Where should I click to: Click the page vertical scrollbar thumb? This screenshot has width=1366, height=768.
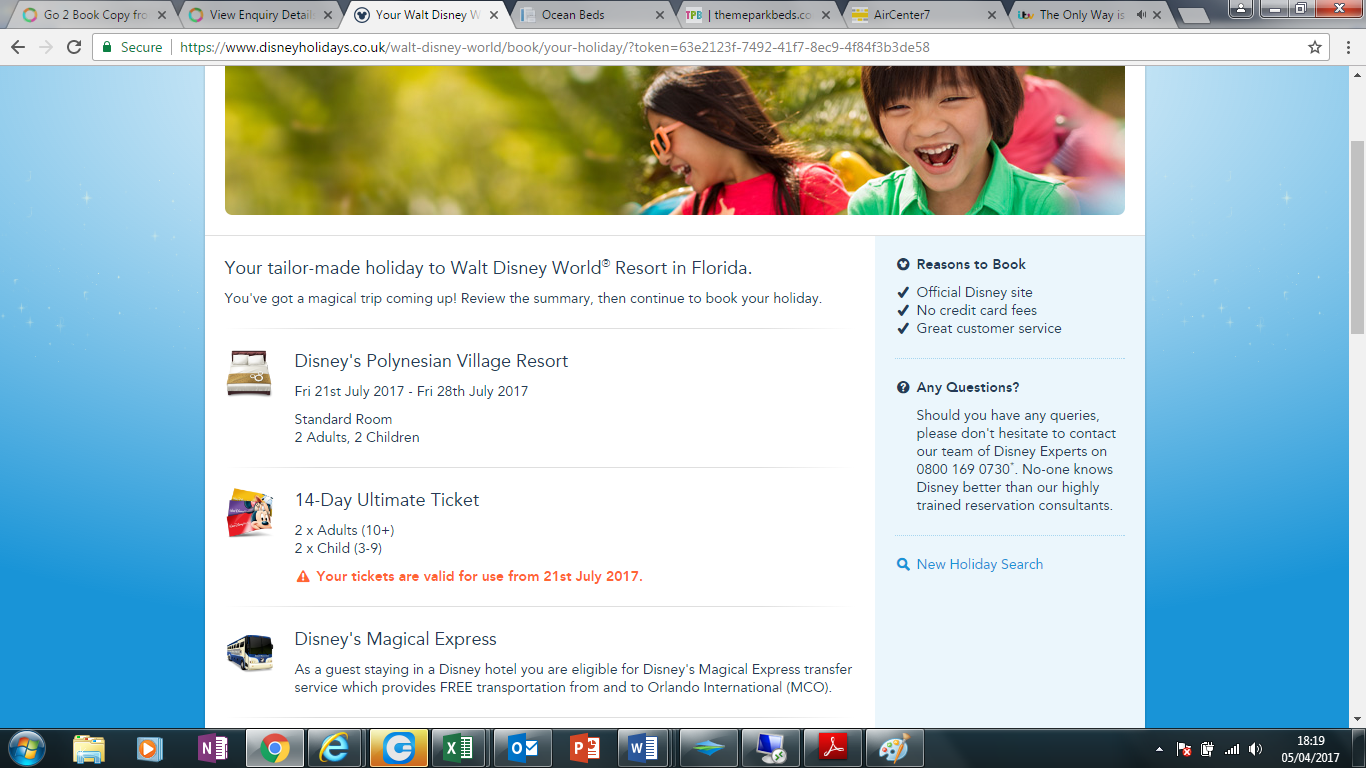1357,236
